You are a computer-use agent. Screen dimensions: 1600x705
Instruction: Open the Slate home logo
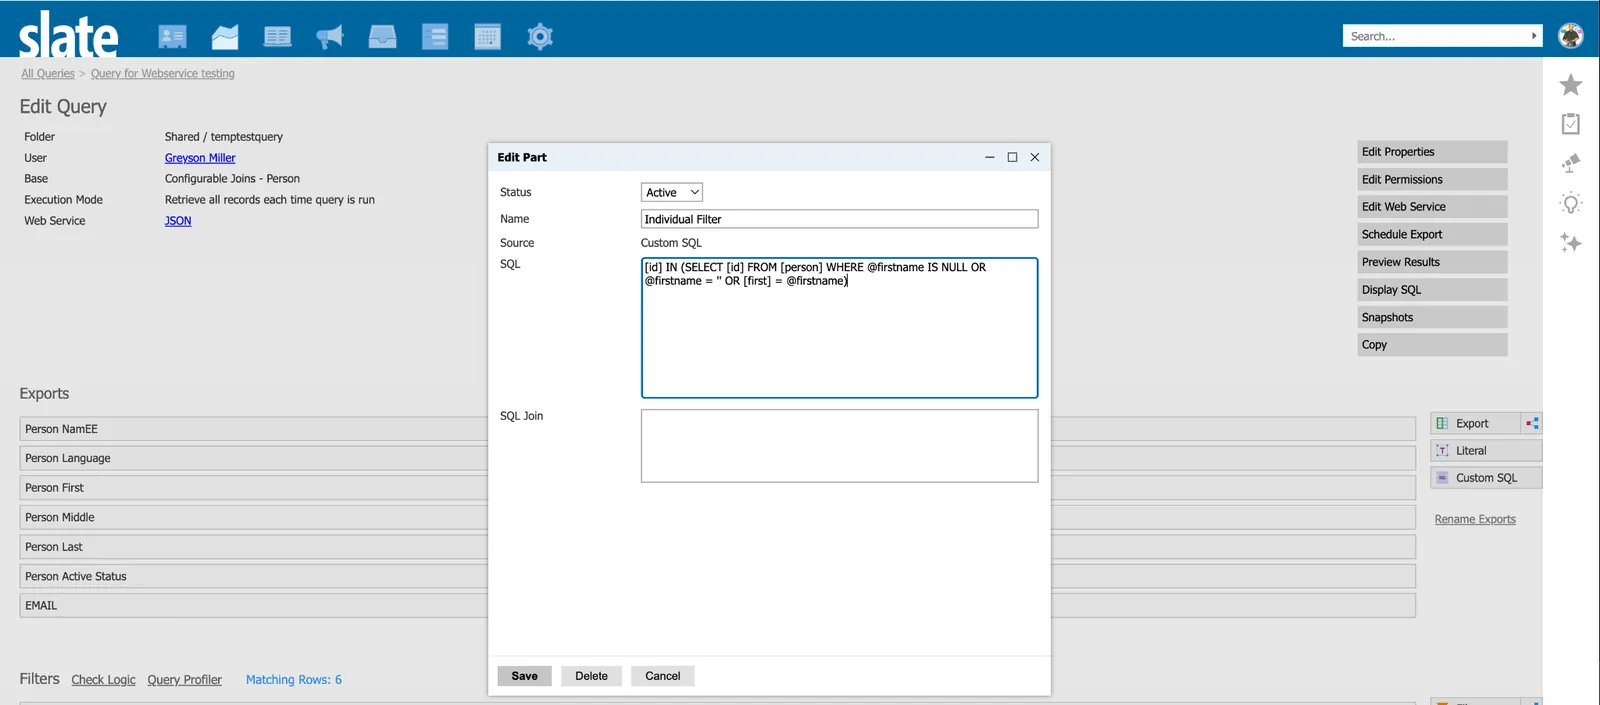point(68,35)
